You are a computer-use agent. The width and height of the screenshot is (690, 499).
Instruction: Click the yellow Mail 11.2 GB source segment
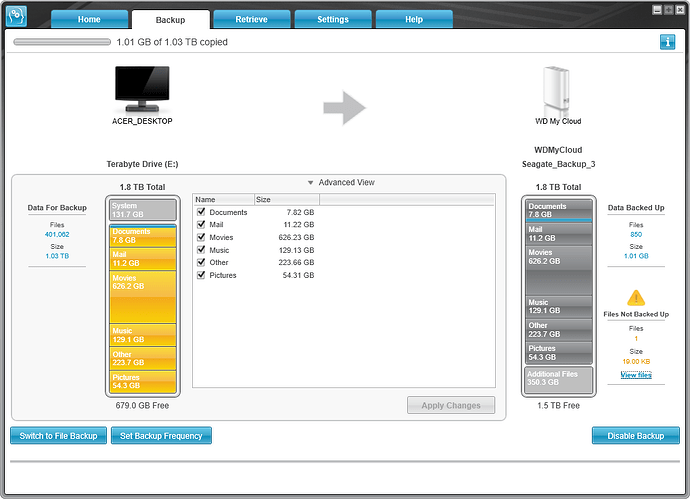pyautogui.click(x=143, y=259)
